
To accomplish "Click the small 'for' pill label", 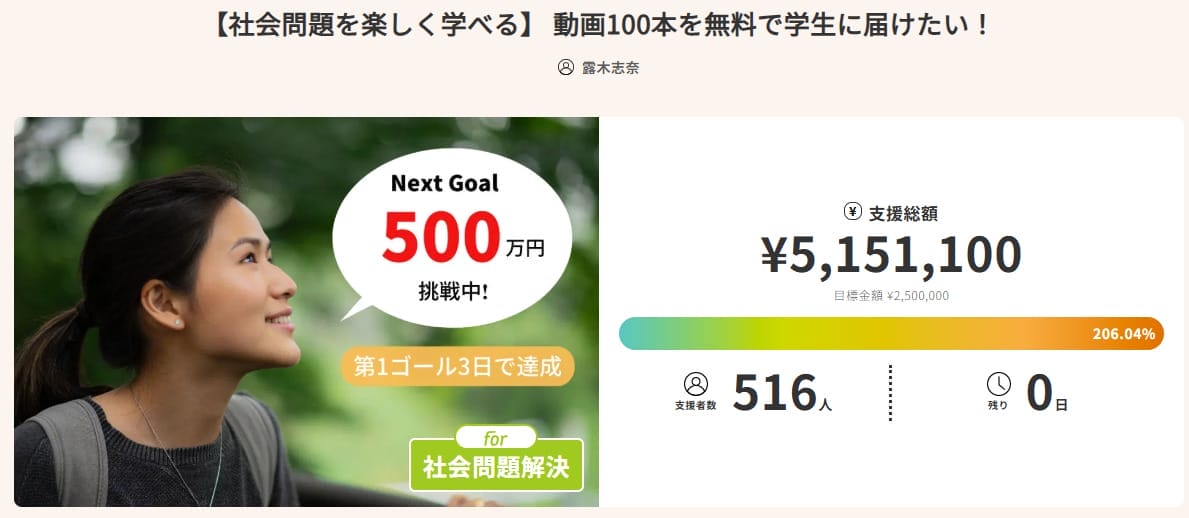I will (496, 438).
